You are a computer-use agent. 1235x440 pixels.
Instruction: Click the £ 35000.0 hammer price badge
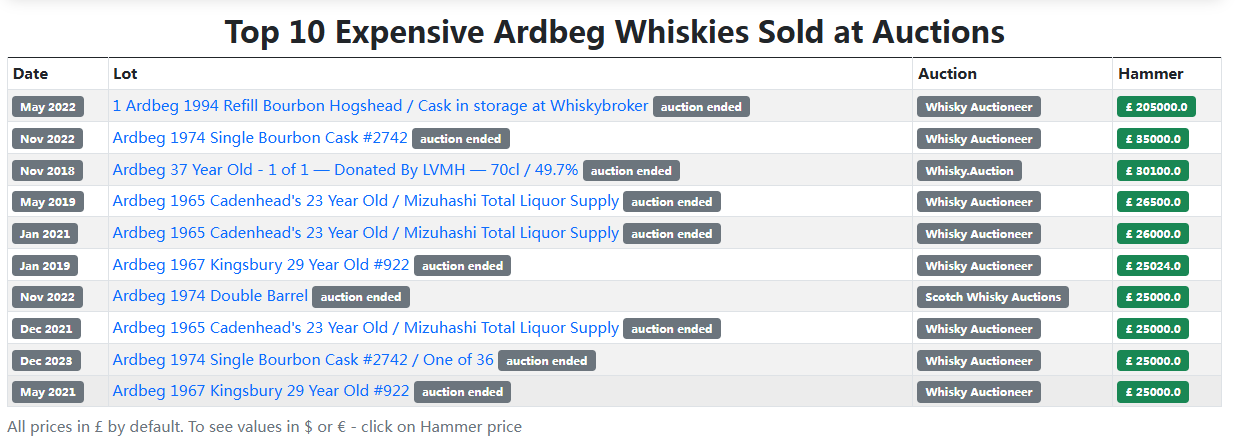pos(1152,139)
